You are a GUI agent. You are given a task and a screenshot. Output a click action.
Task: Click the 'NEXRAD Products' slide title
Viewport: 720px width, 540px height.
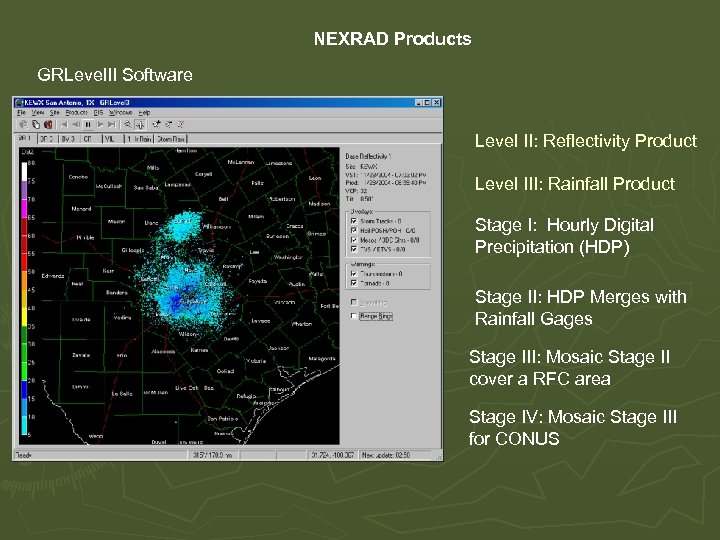coord(393,39)
